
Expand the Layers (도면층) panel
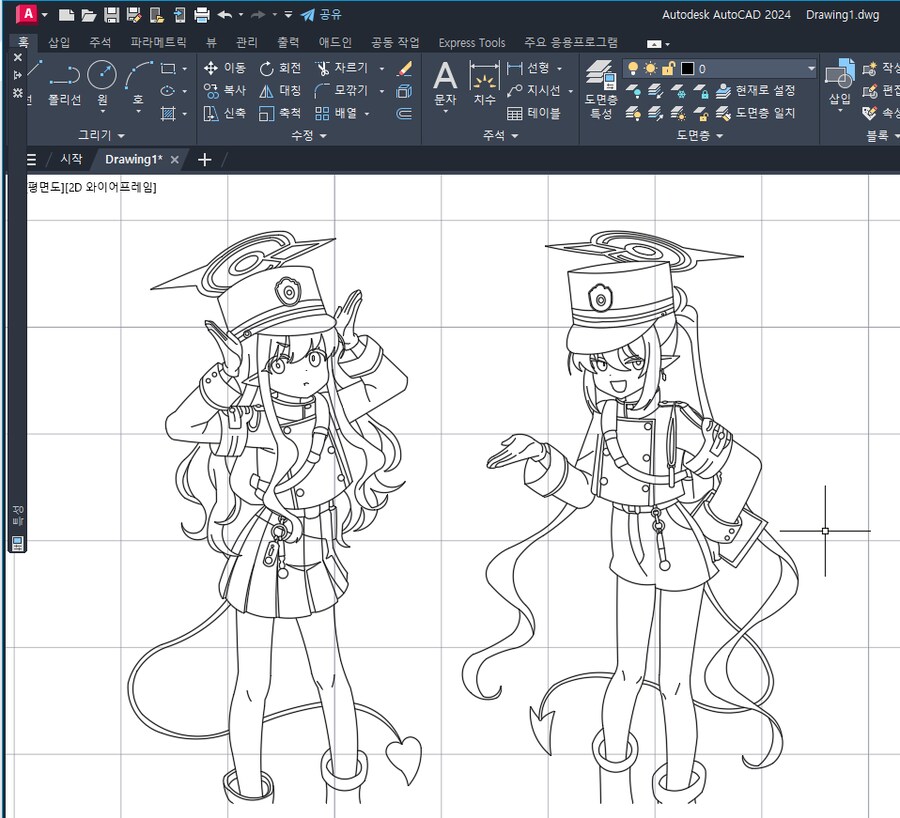[699, 135]
